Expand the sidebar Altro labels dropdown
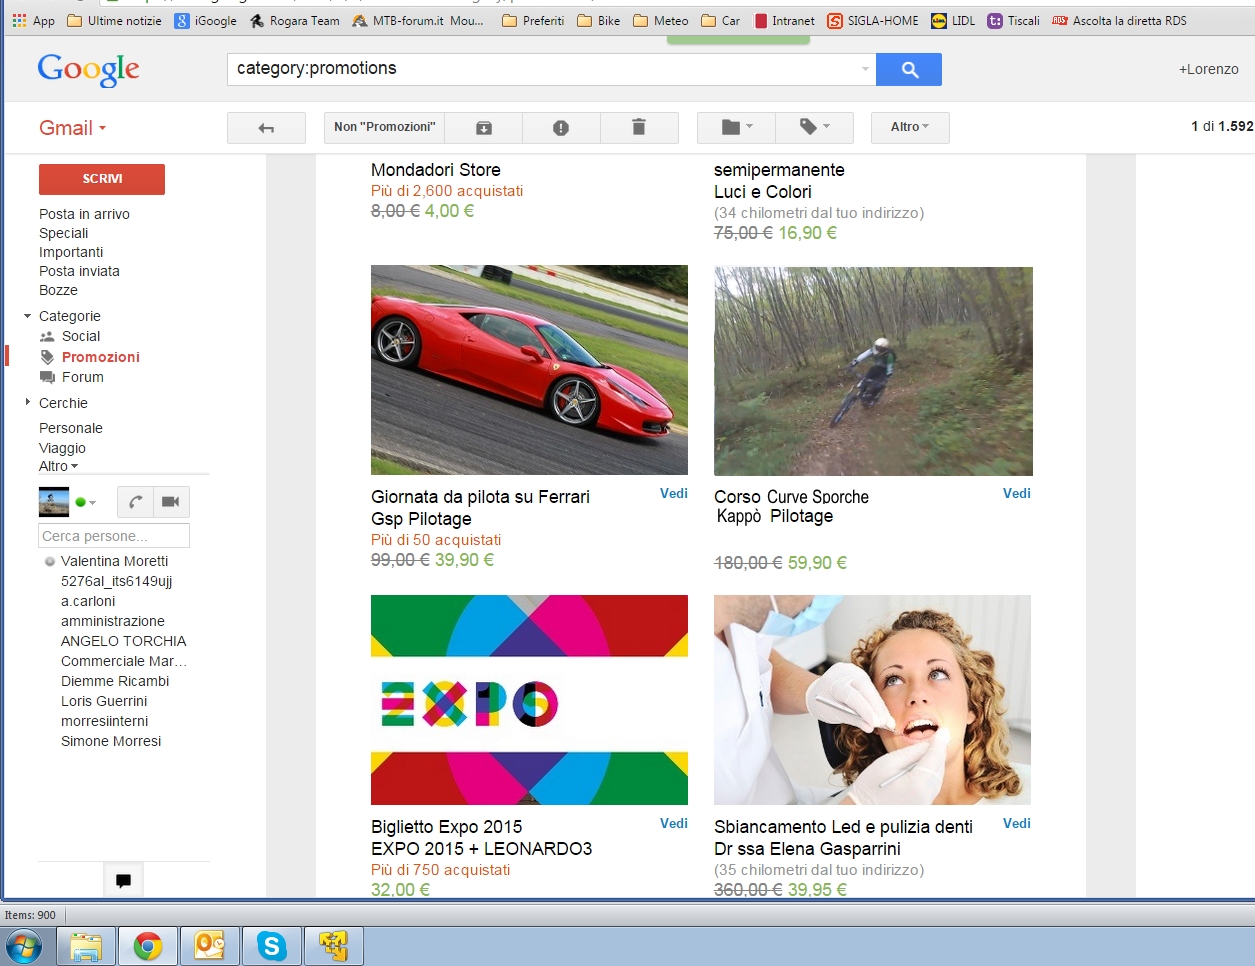The height and width of the screenshot is (966, 1255). (58, 466)
